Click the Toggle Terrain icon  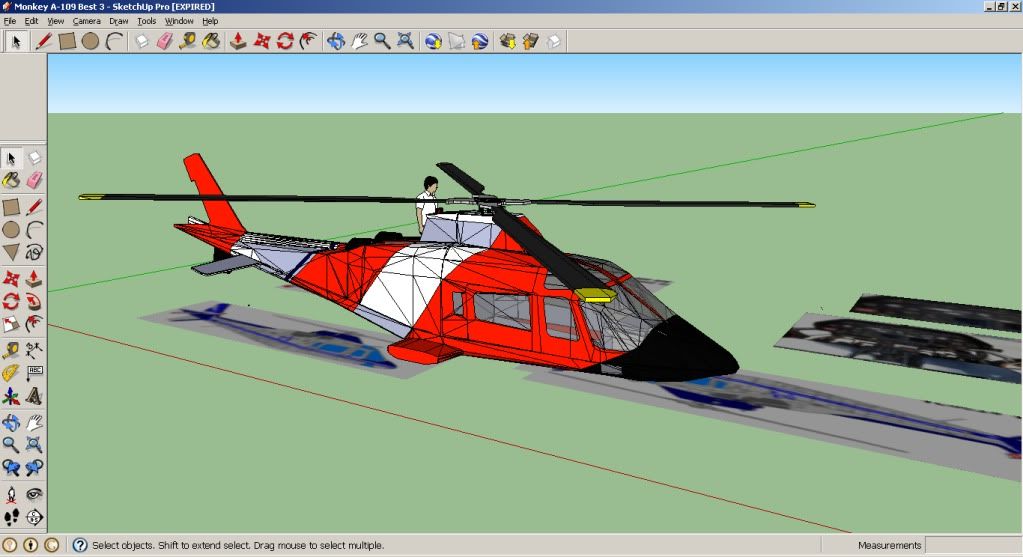tap(457, 41)
